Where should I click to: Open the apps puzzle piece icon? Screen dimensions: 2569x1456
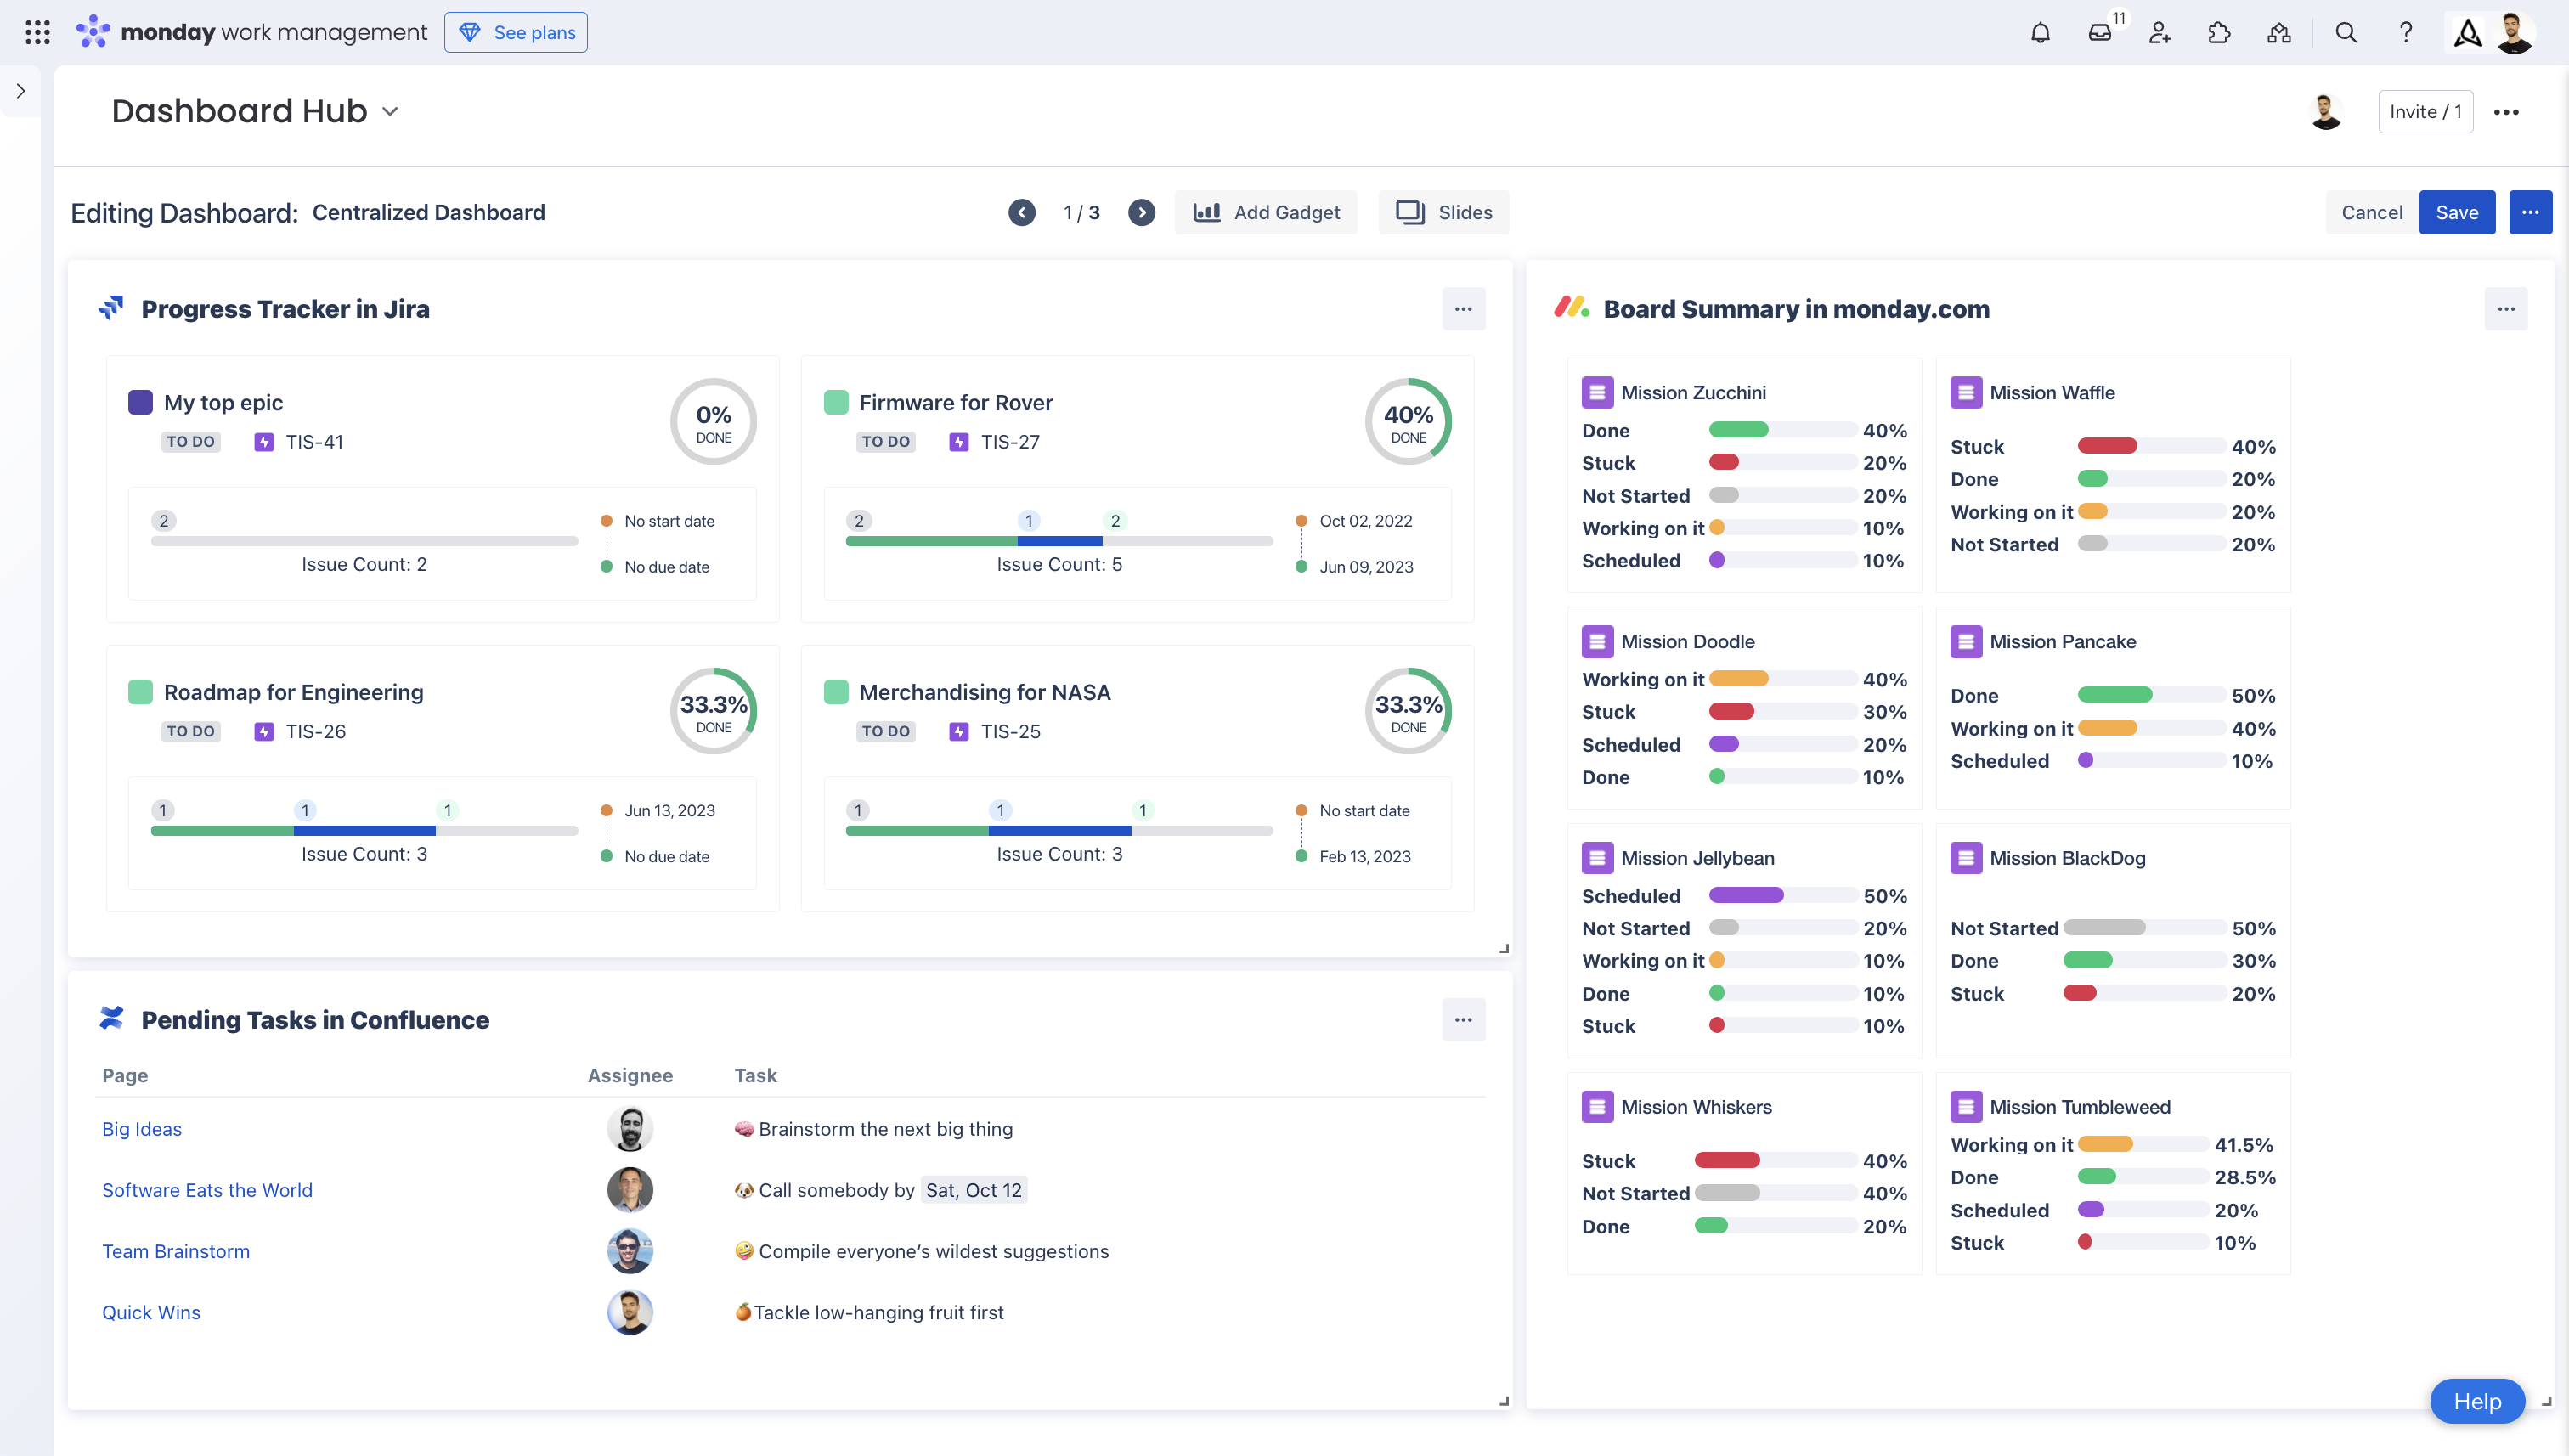point(2219,32)
